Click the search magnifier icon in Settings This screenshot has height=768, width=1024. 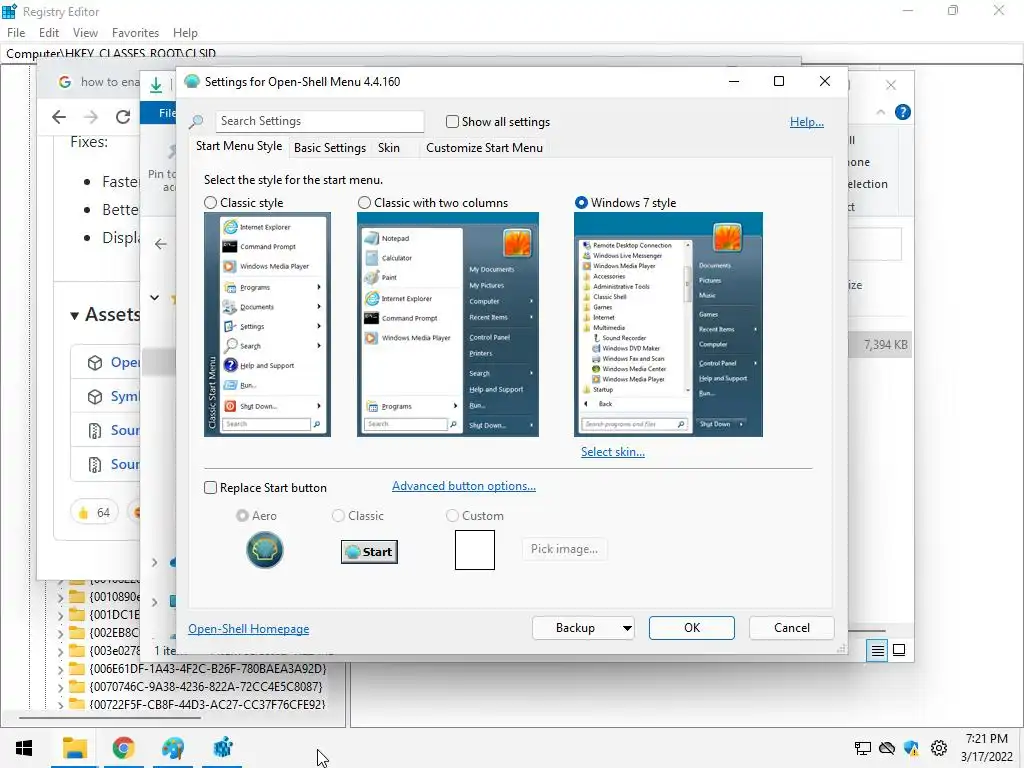(196, 121)
